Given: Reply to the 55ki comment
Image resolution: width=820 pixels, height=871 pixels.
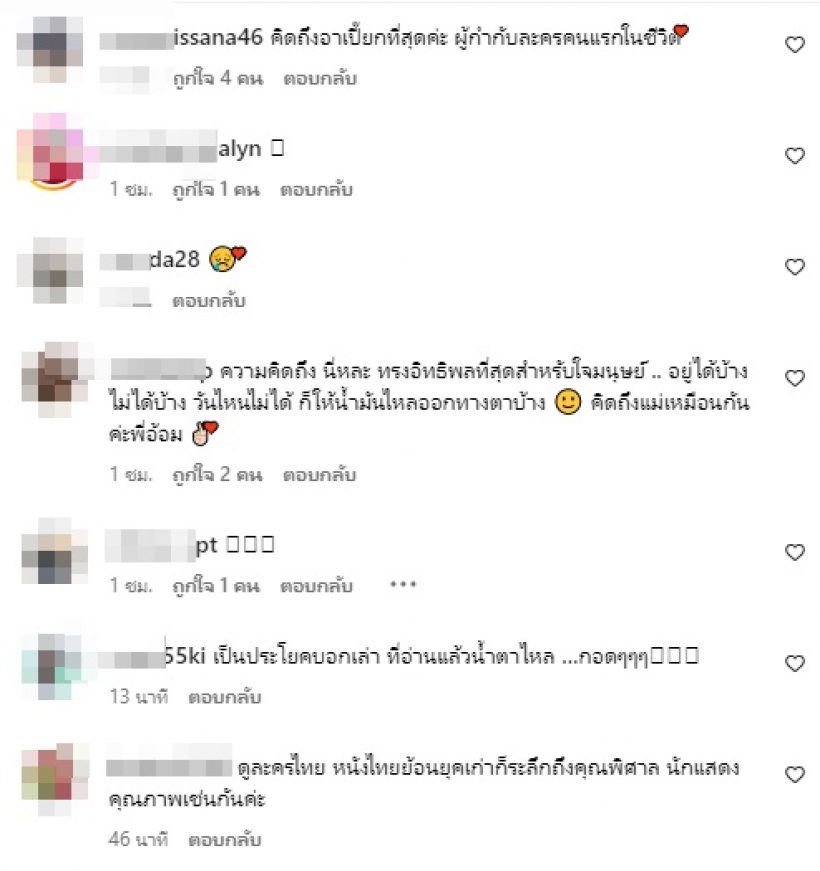Looking at the screenshot, I should (224, 697).
